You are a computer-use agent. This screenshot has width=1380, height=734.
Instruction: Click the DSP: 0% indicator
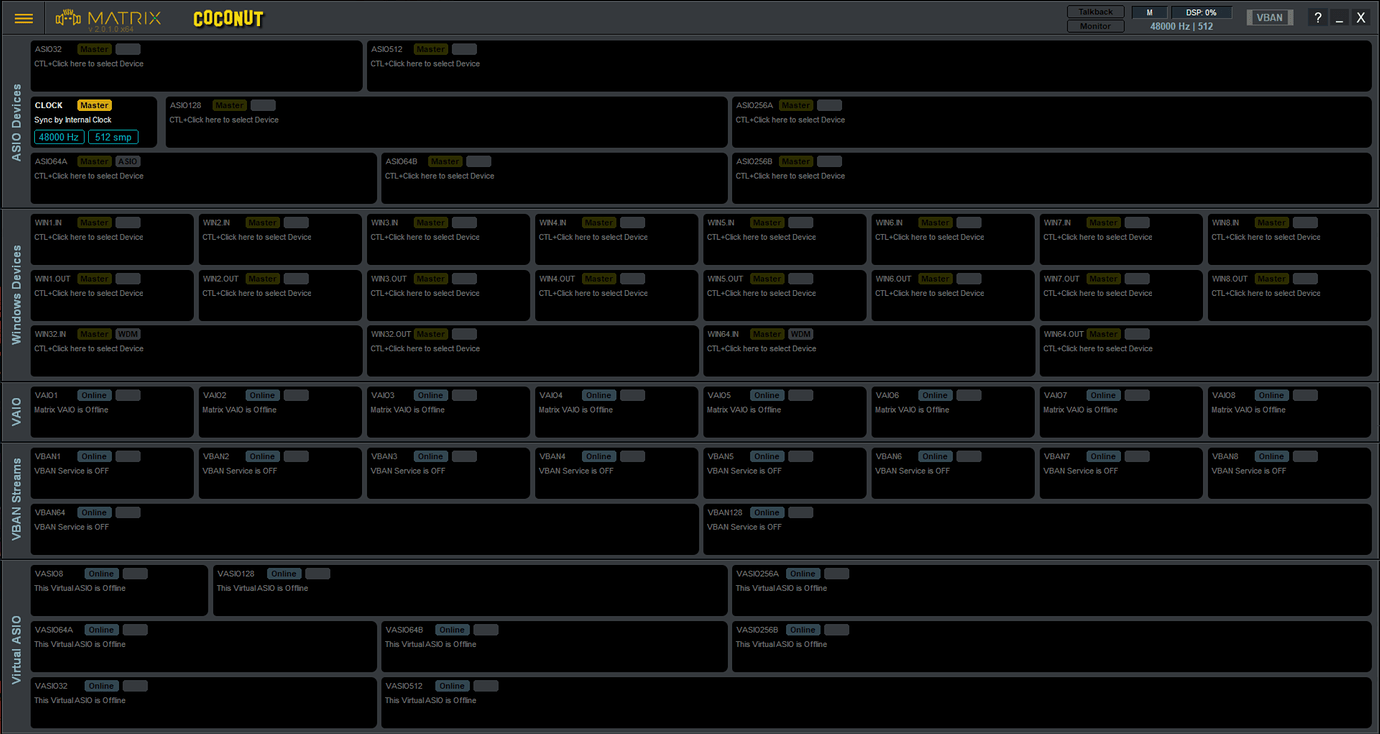tap(1201, 11)
